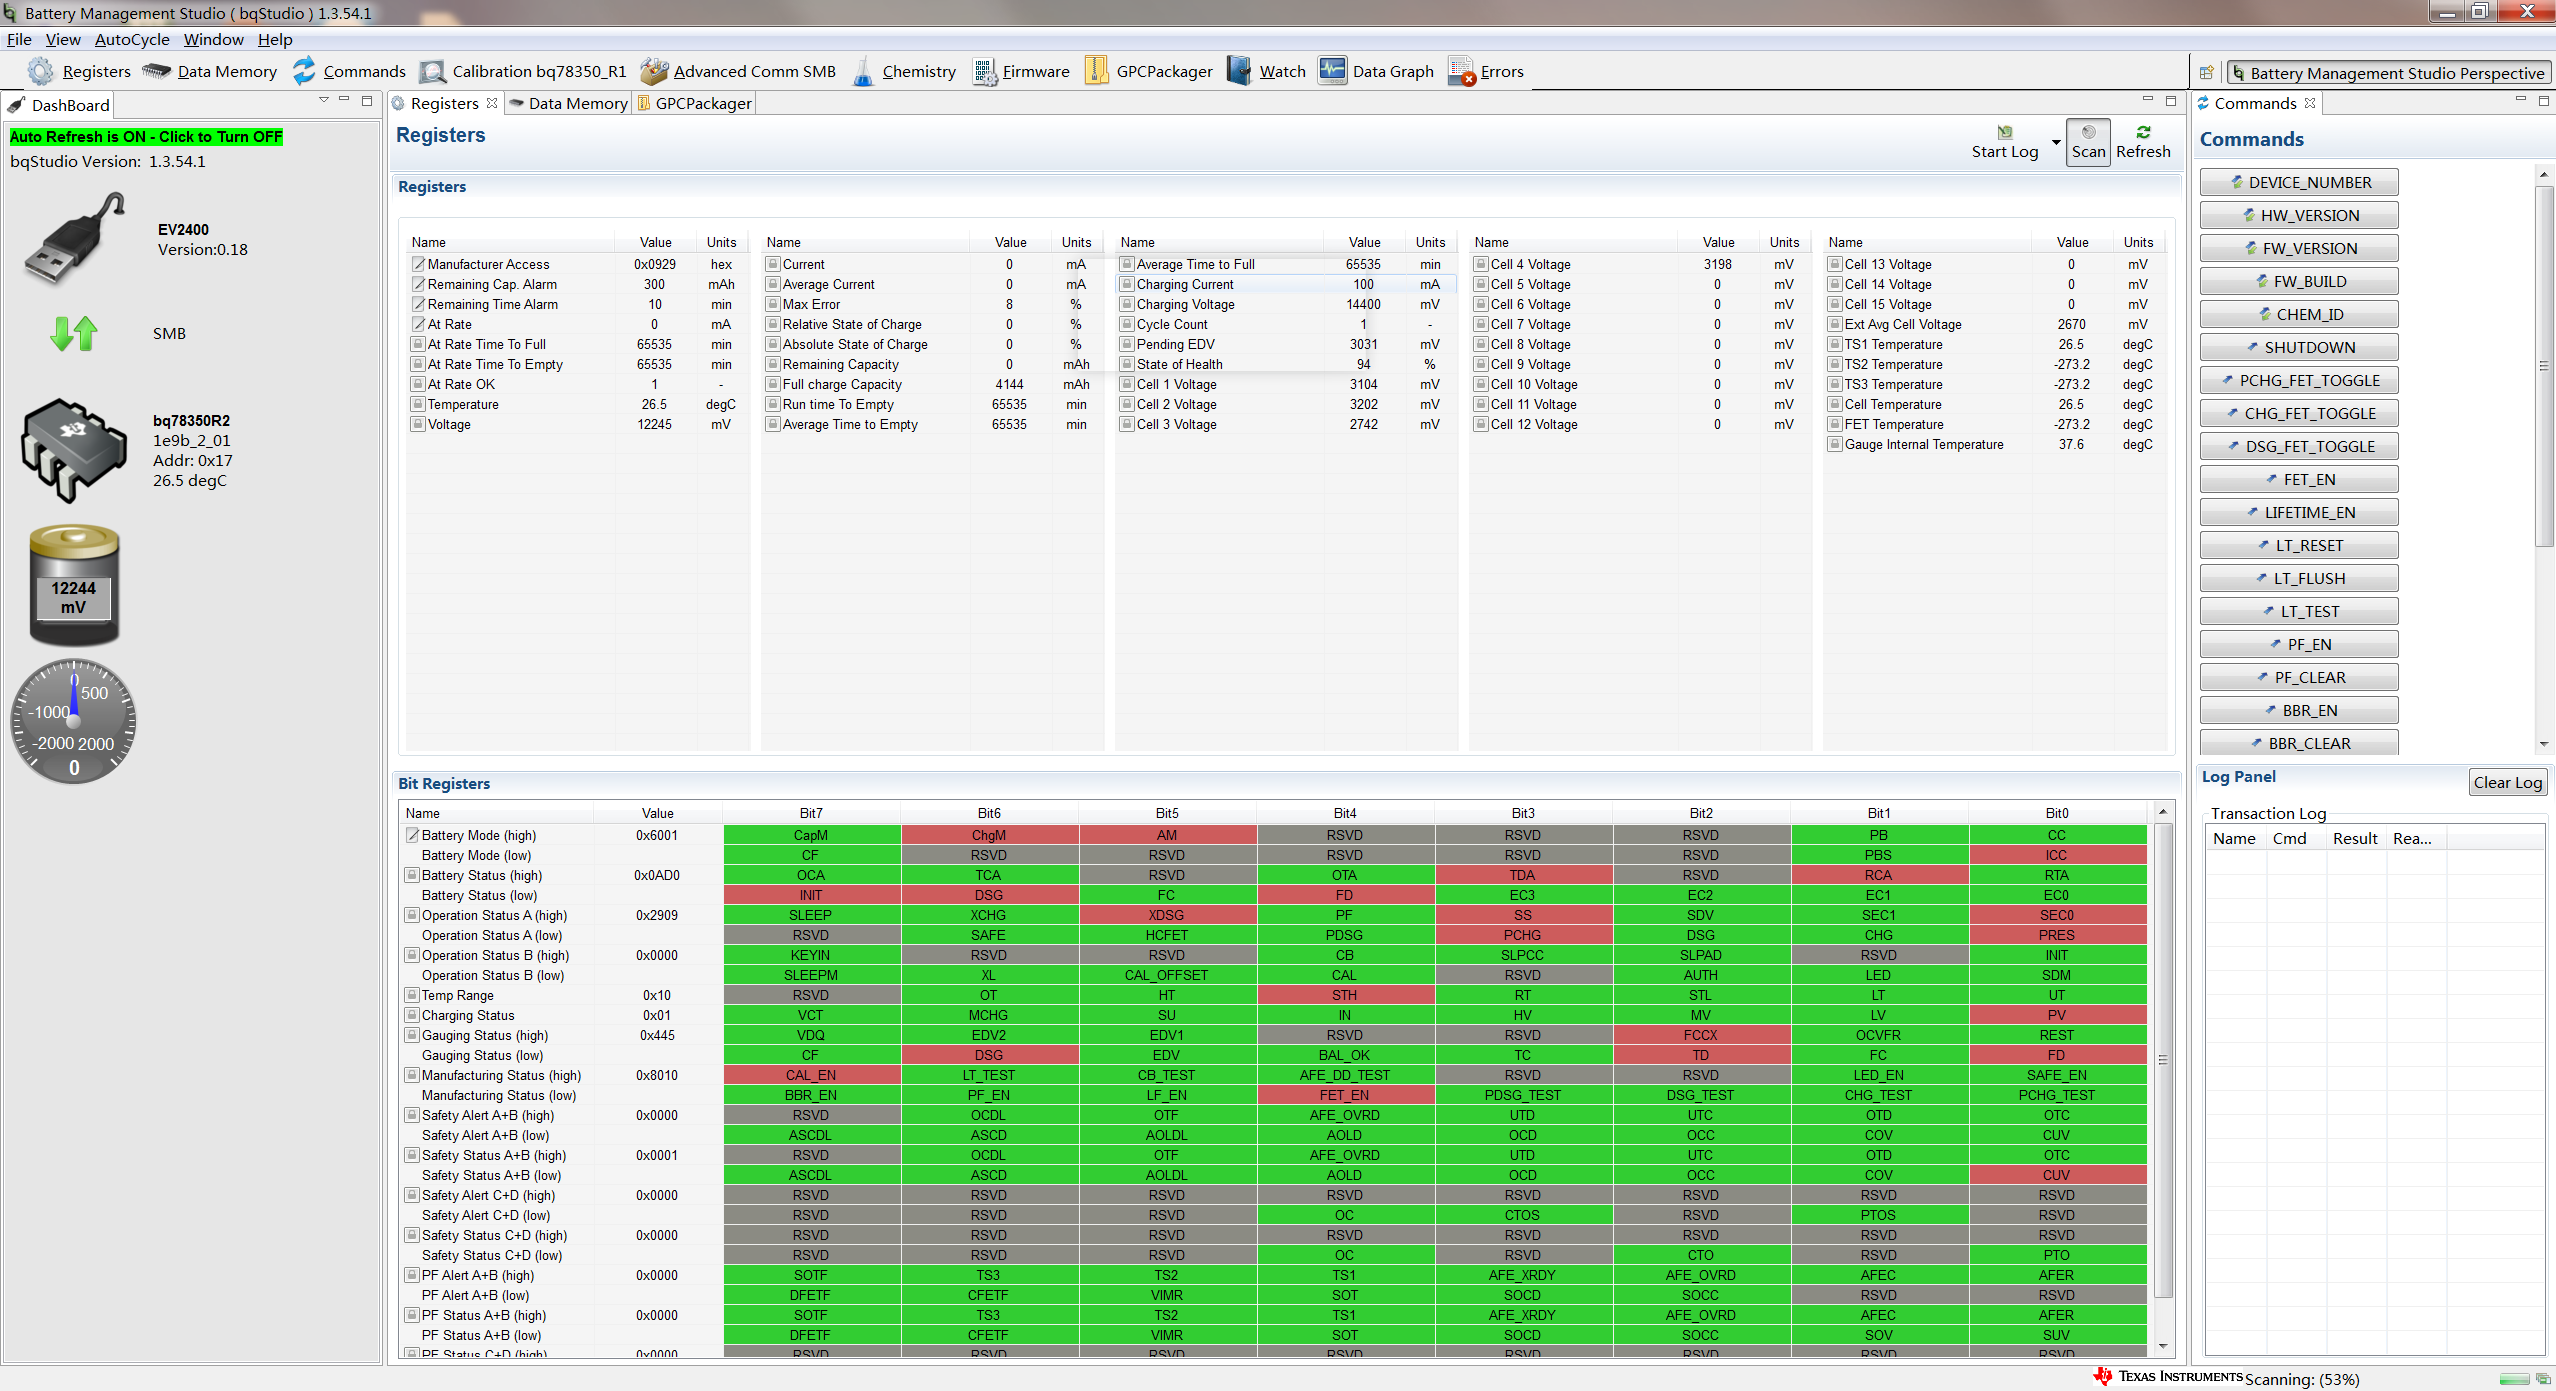Image resolution: width=2556 pixels, height=1391 pixels.
Task: Open the Data Graph toolbar icon
Action: click(x=1332, y=71)
